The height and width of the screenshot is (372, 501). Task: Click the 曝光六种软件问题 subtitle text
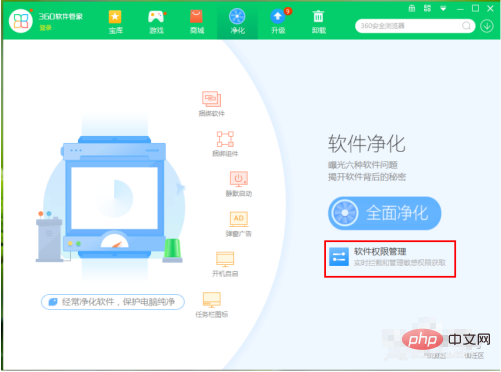pyautogui.click(x=363, y=165)
